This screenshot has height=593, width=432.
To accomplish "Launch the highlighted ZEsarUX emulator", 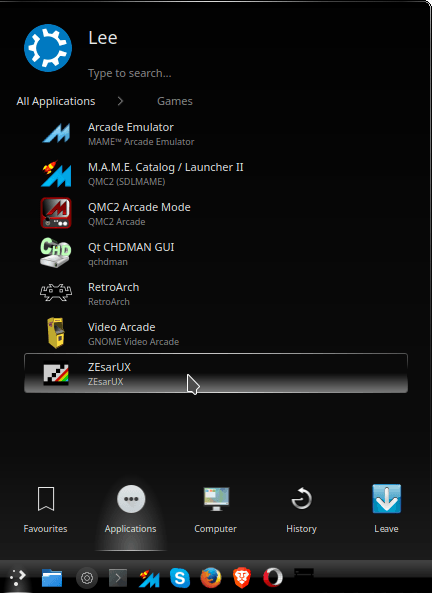I will [216, 373].
